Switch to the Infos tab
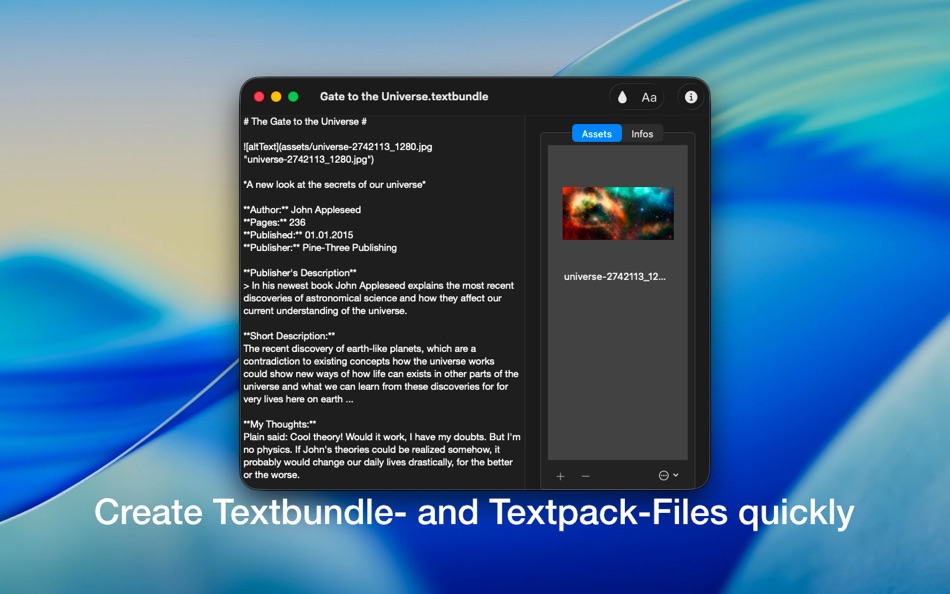The height and width of the screenshot is (594, 950). point(642,133)
